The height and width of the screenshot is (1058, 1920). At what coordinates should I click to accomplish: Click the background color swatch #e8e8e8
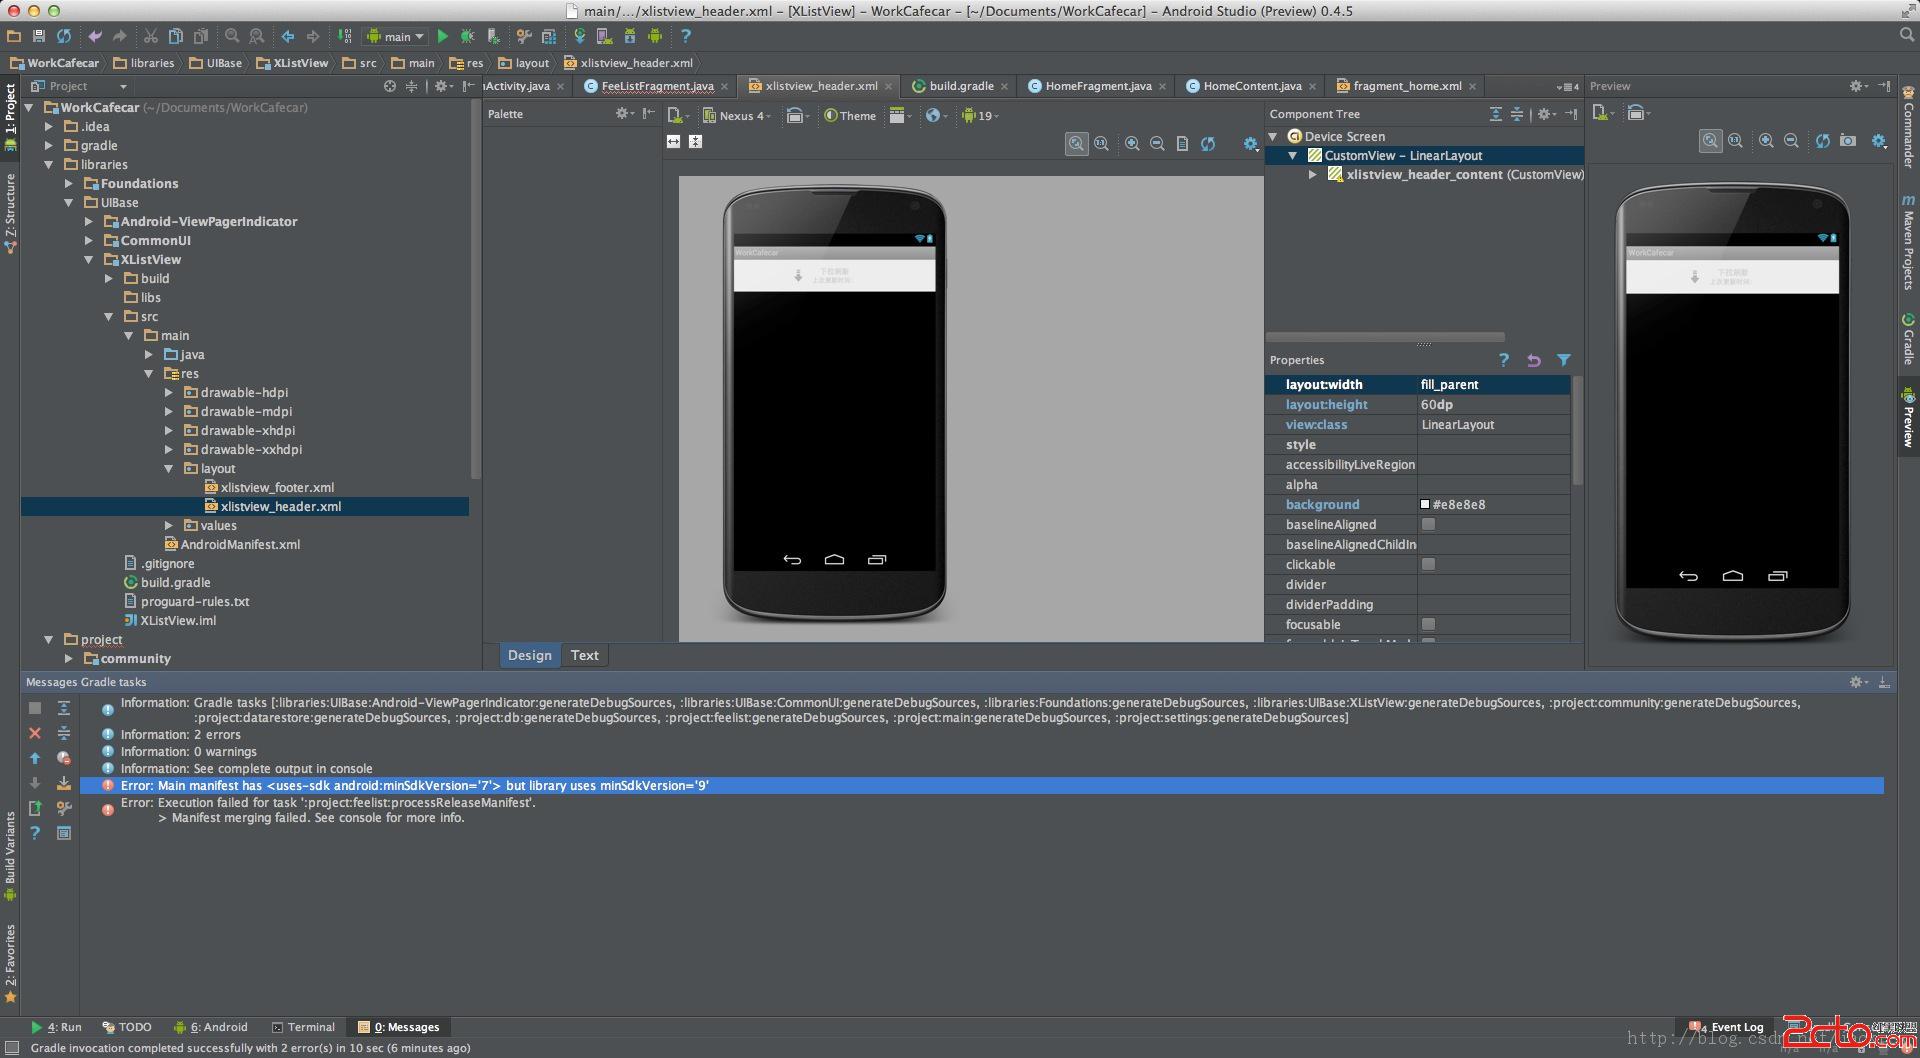coord(1425,505)
